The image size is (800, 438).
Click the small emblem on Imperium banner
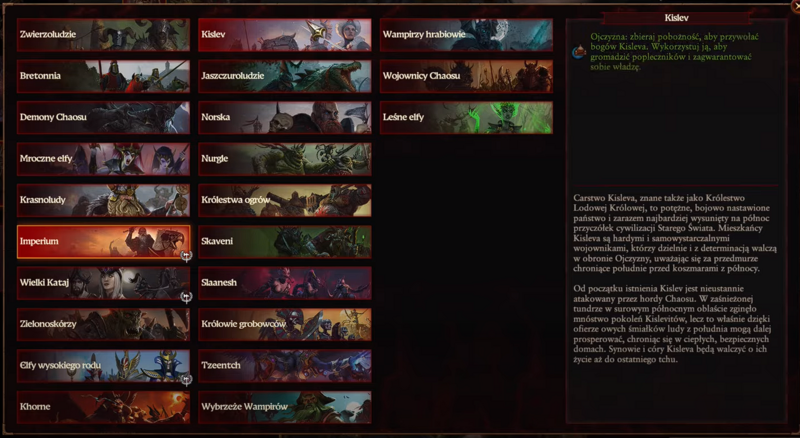[186, 255]
